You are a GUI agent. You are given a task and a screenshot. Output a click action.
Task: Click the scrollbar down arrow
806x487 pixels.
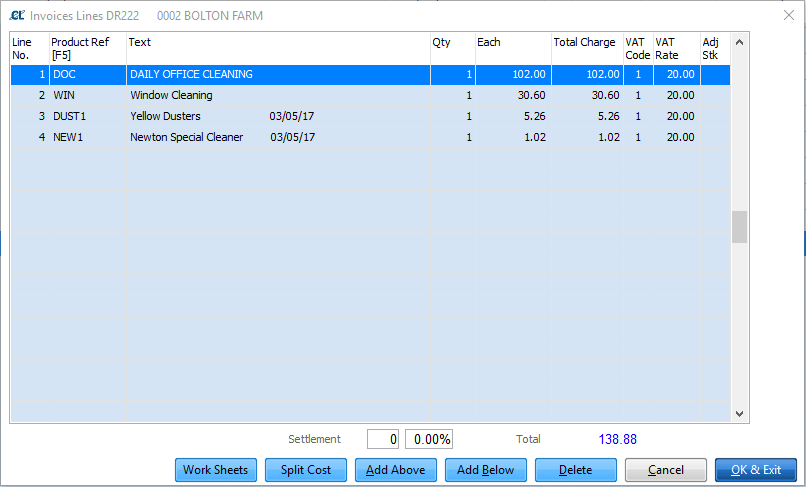pos(739,413)
